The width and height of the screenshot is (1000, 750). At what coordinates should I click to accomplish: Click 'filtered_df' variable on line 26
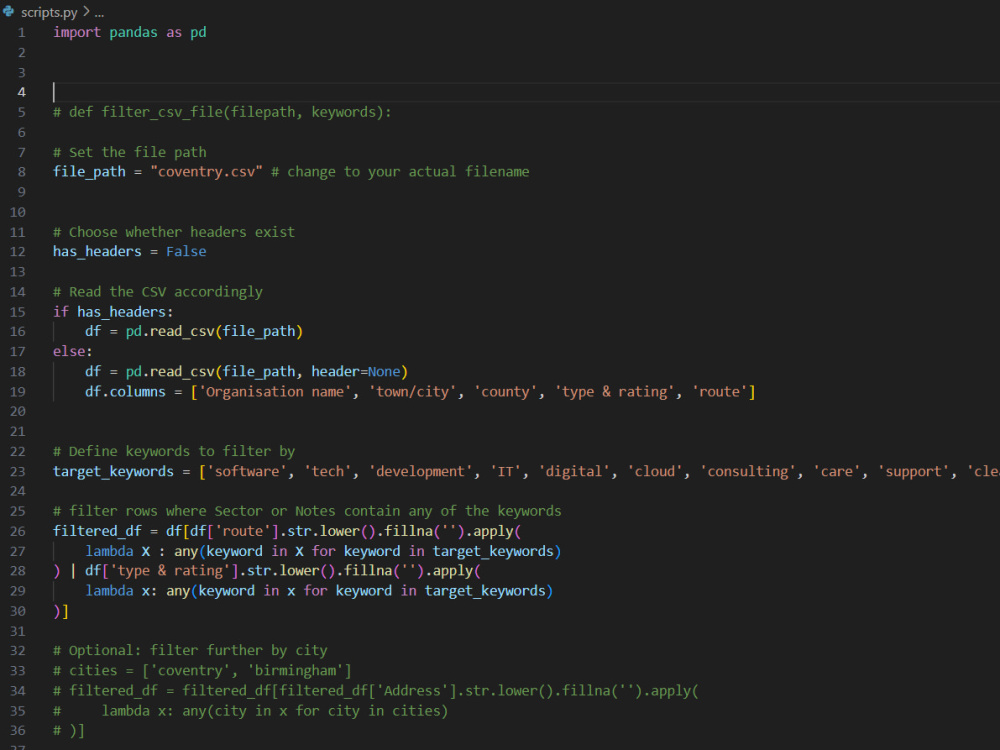coord(97,531)
